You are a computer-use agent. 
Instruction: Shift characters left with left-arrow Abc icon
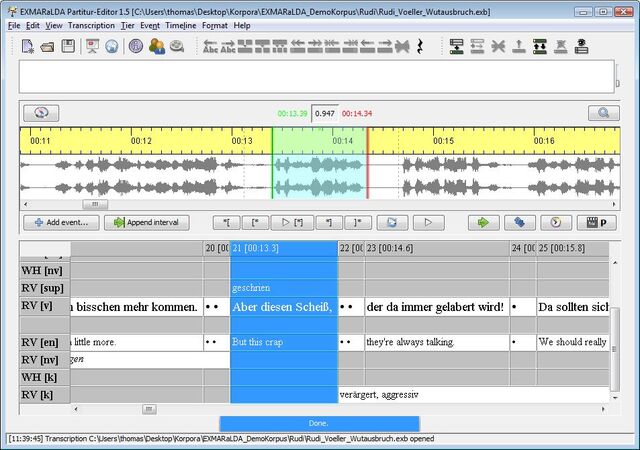coord(210,46)
